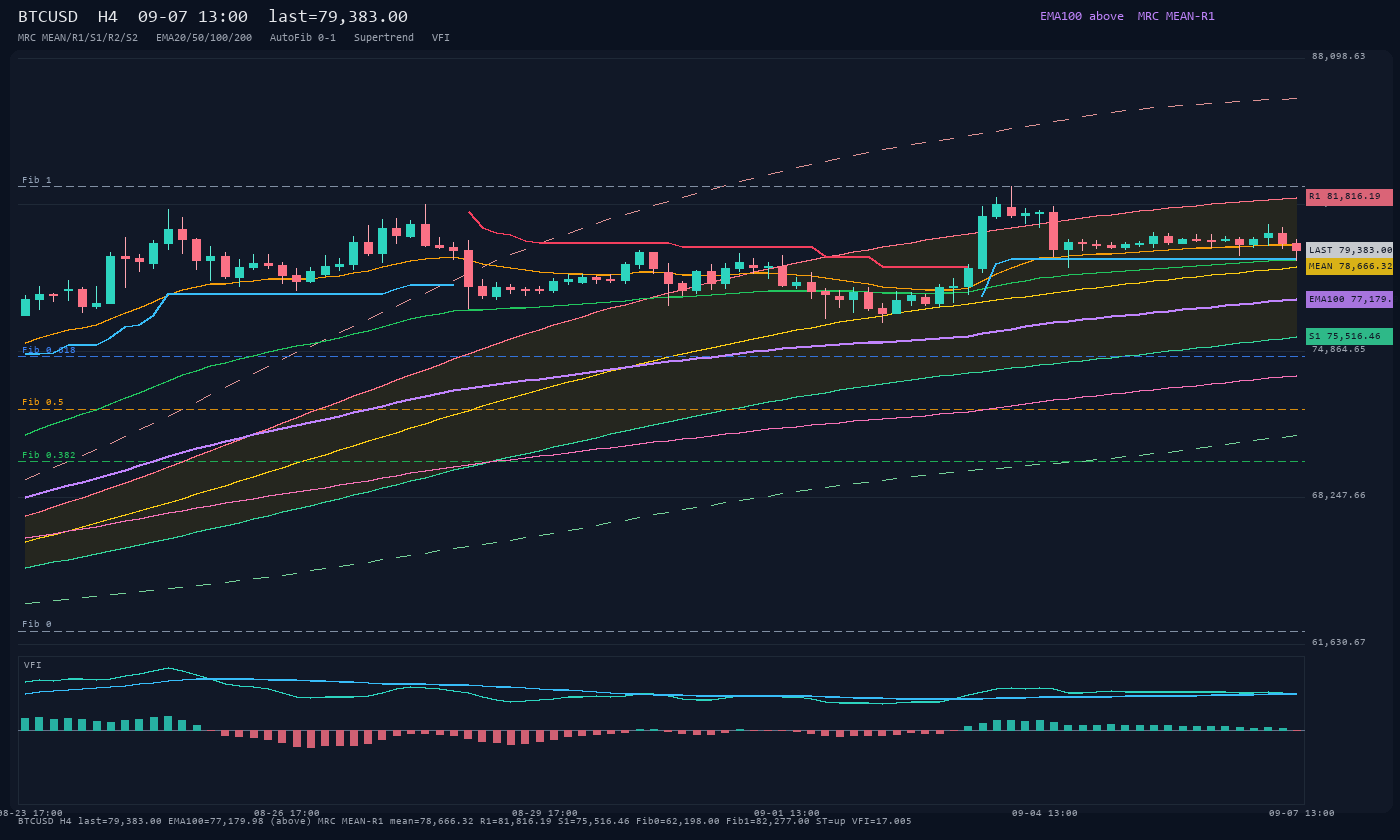This screenshot has width=1400, height=840.
Task: Click the 08-26 17:00 time axis label
Action: pyautogui.click(x=287, y=813)
